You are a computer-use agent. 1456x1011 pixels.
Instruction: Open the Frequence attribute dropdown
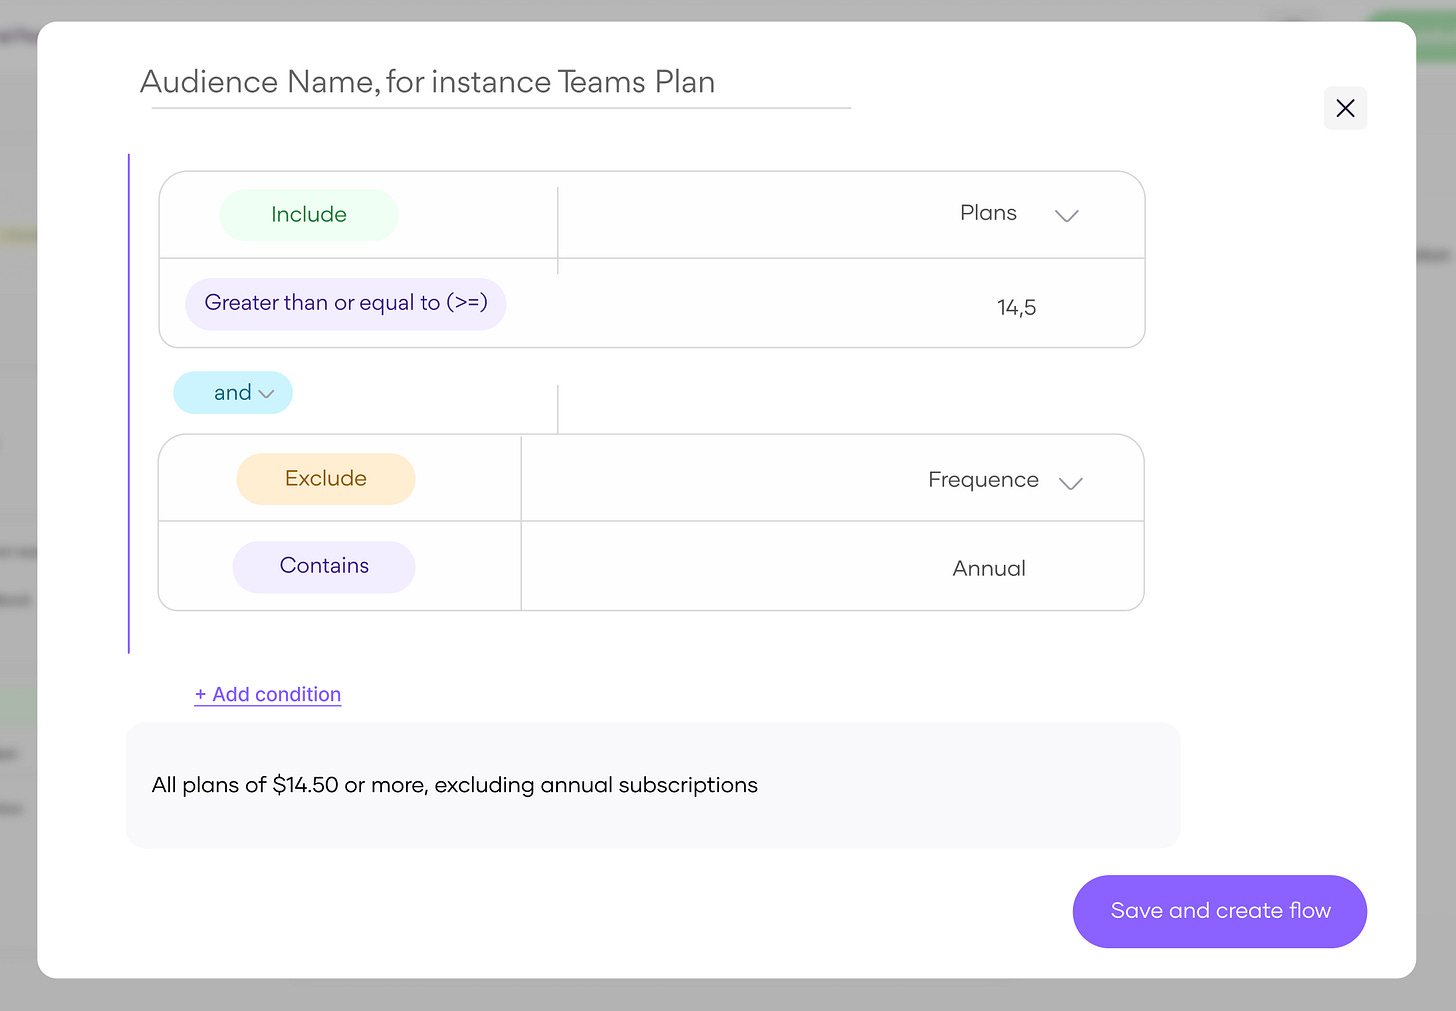tap(983, 480)
